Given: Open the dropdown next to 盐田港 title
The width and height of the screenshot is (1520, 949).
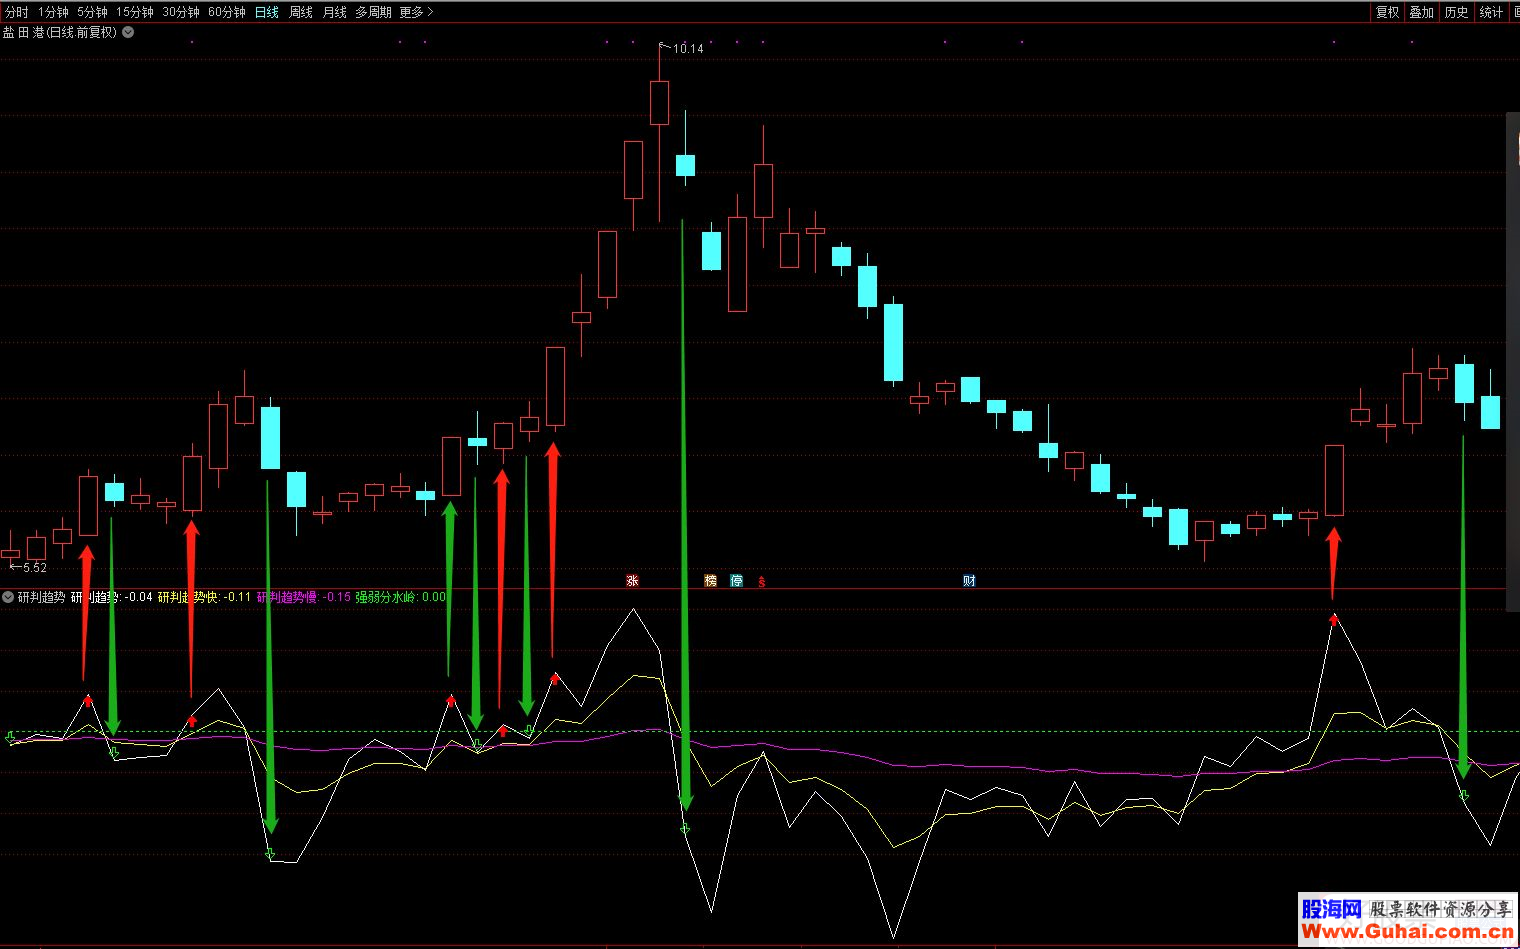Looking at the screenshot, I should pos(128,32).
